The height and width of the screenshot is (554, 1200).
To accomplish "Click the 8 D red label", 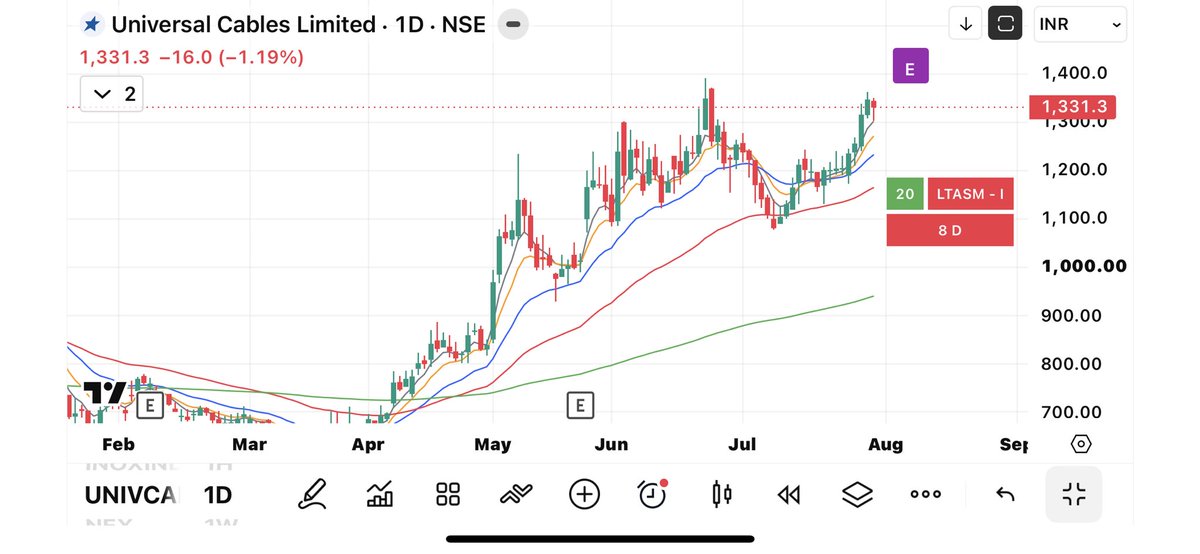I will (x=950, y=230).
